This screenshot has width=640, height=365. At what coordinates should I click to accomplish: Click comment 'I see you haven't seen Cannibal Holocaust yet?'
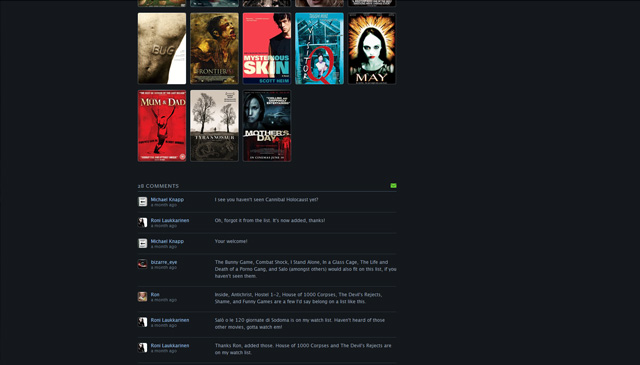click(267, 200)
